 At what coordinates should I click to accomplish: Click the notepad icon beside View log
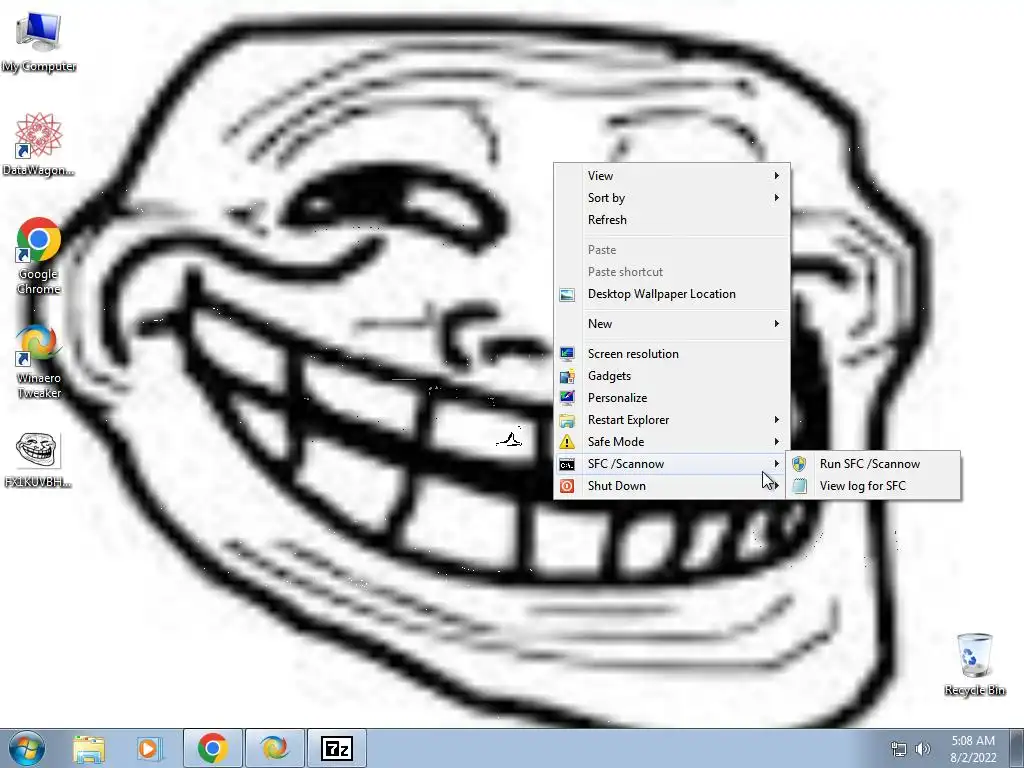point(799,486)
